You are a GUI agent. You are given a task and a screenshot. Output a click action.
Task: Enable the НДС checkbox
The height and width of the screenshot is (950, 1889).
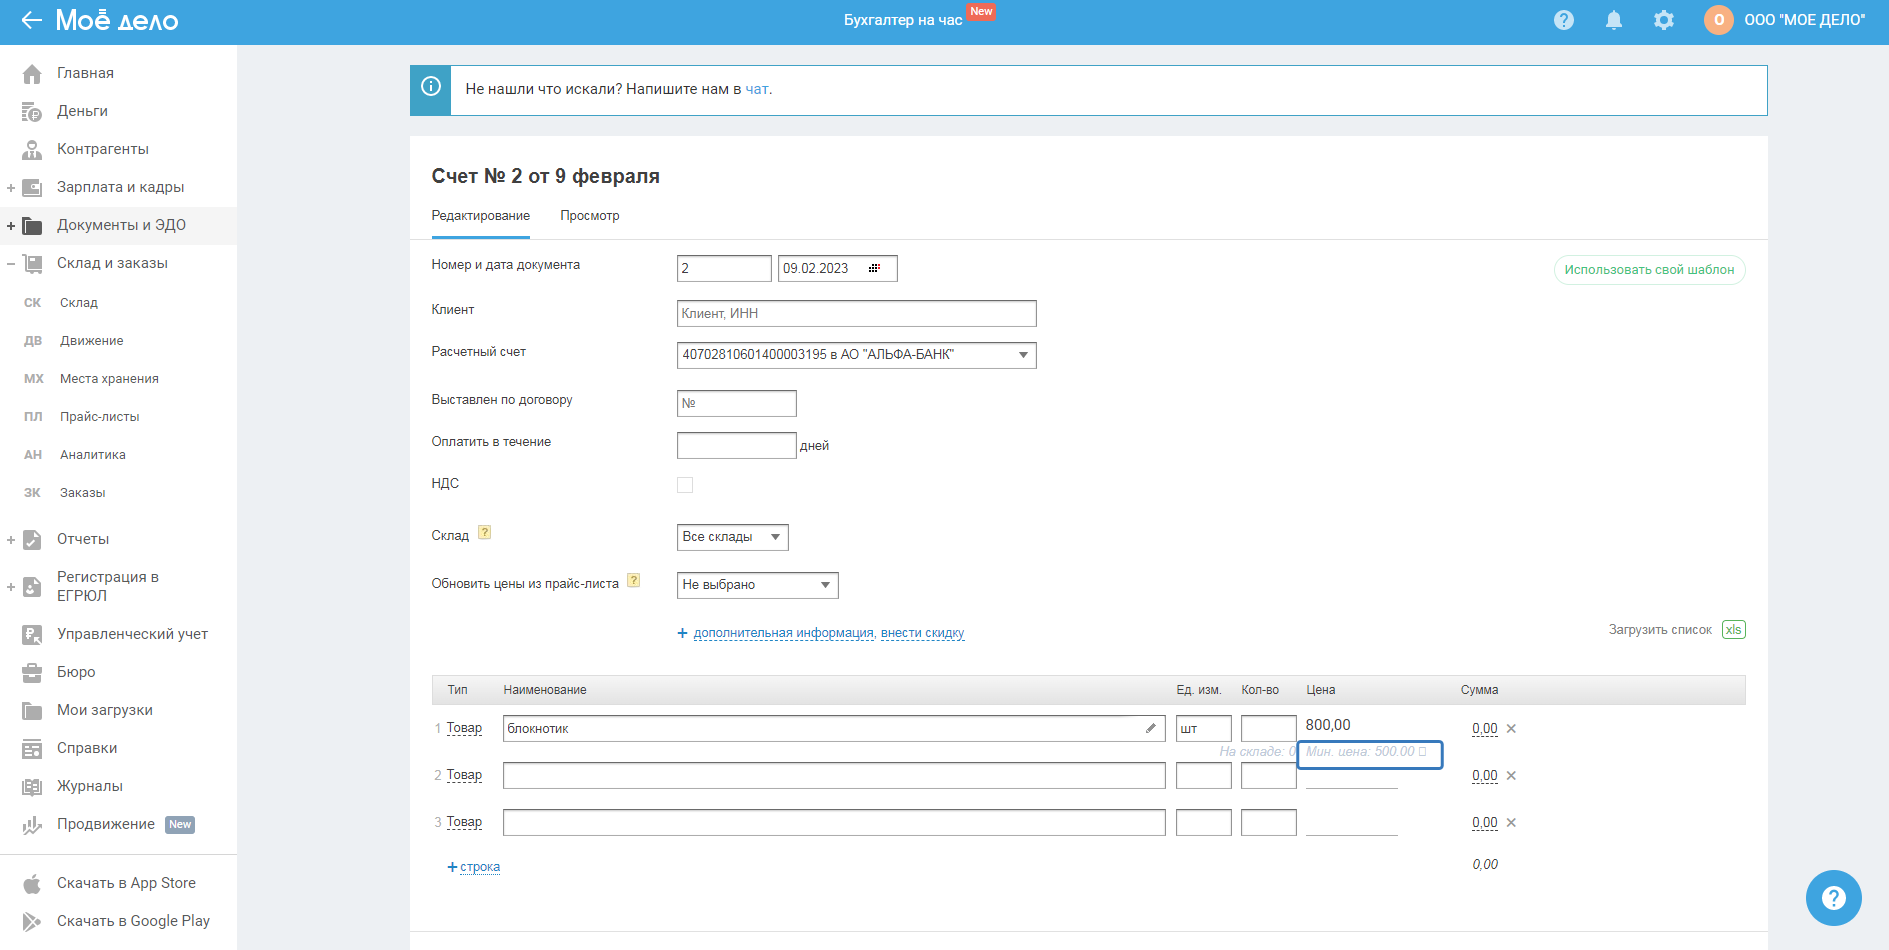pyautogui.click(x=685, y=485)
